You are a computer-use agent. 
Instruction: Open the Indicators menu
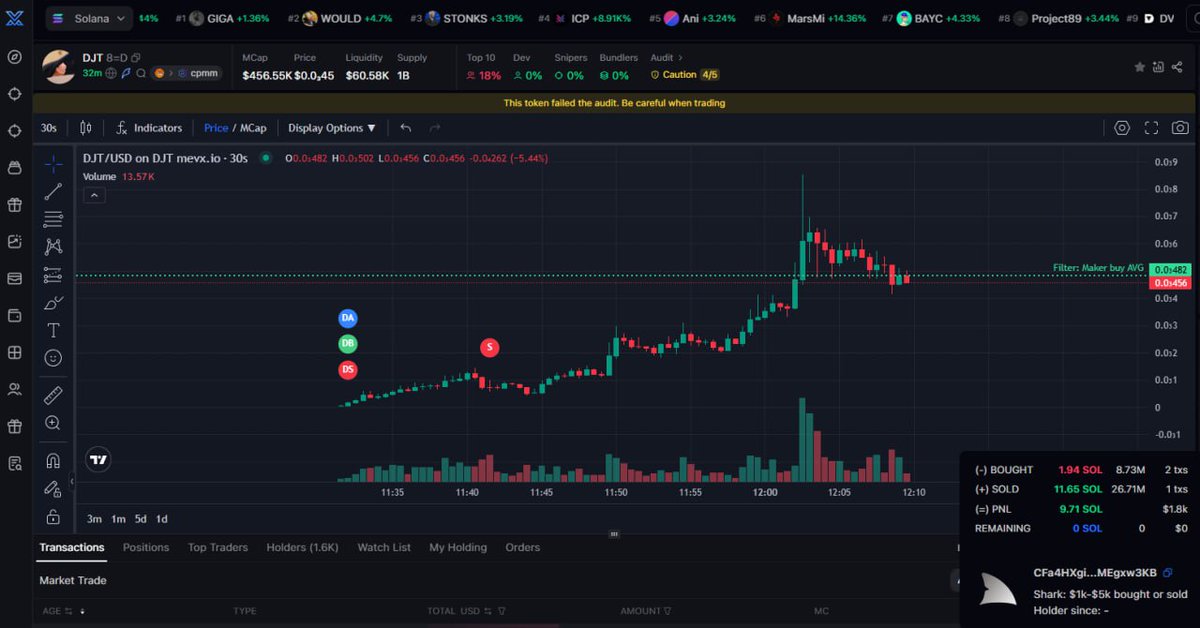click(149, 128)
